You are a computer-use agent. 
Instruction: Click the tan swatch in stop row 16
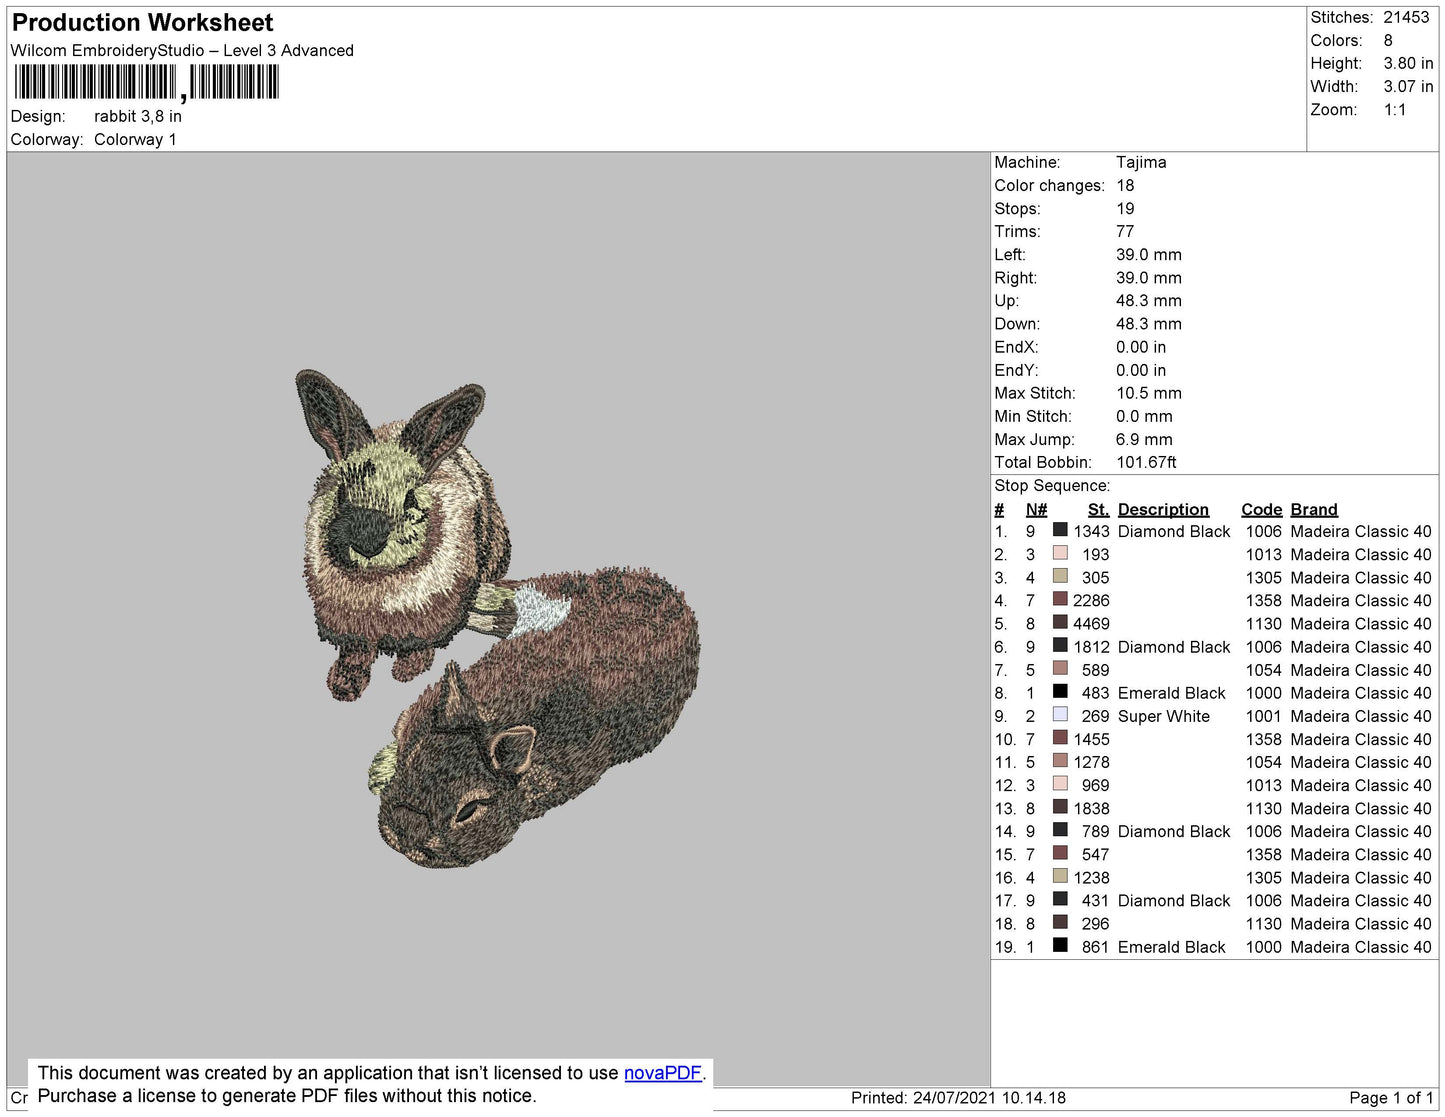click(1060, 876)
